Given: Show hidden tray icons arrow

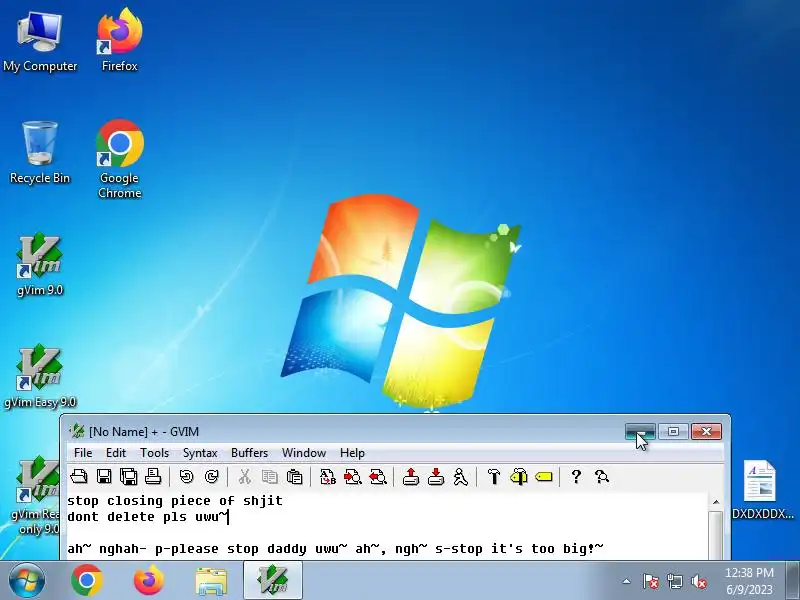Looking at the screenshot, I should click(x=627, y=581).
